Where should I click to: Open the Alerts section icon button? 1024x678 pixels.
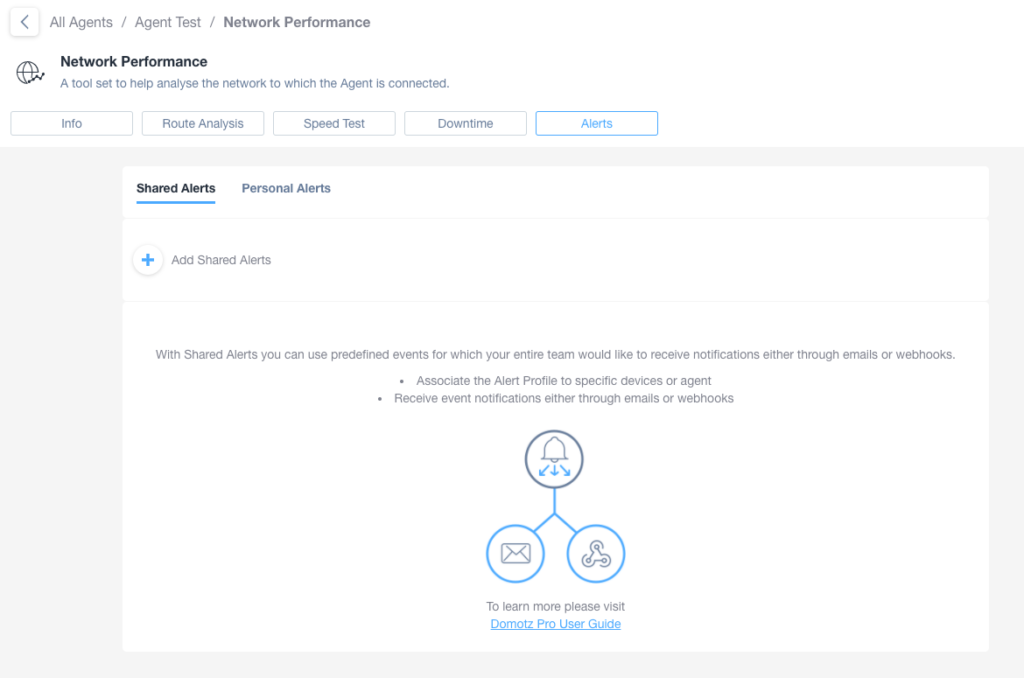[x=596, y=123]
